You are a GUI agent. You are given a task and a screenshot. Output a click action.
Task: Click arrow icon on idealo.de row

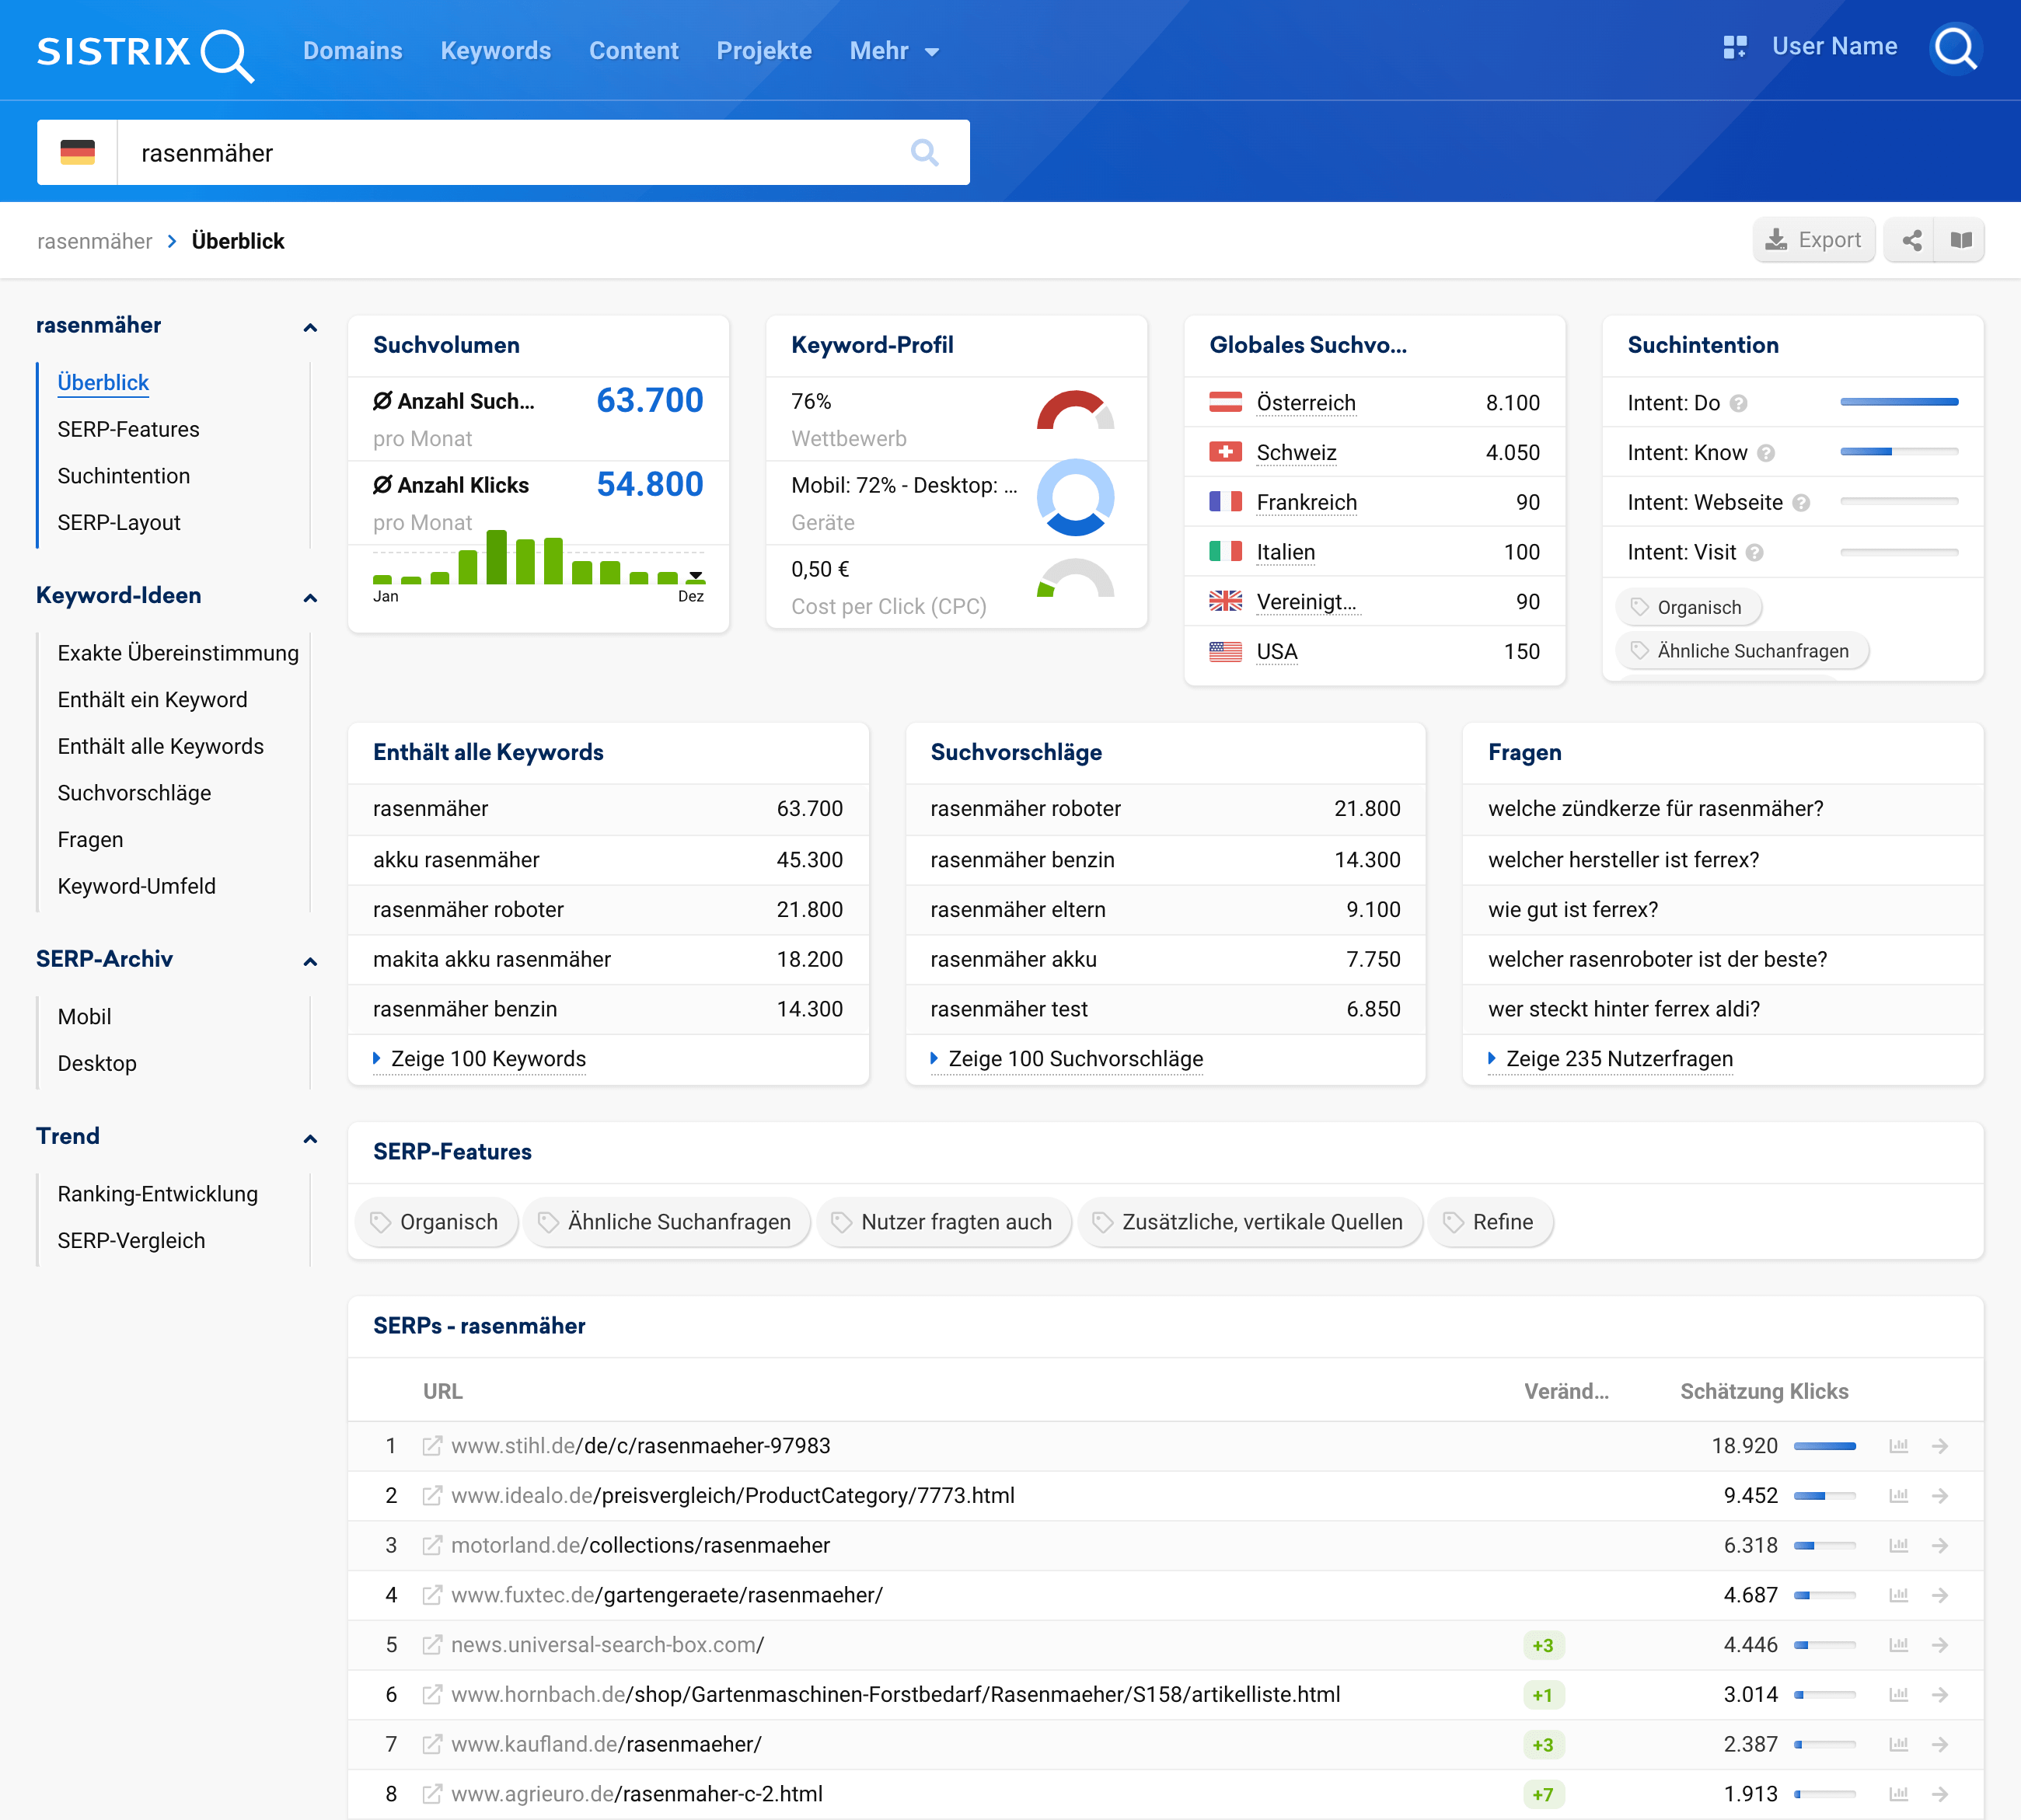click(x=1940, y=1496)
